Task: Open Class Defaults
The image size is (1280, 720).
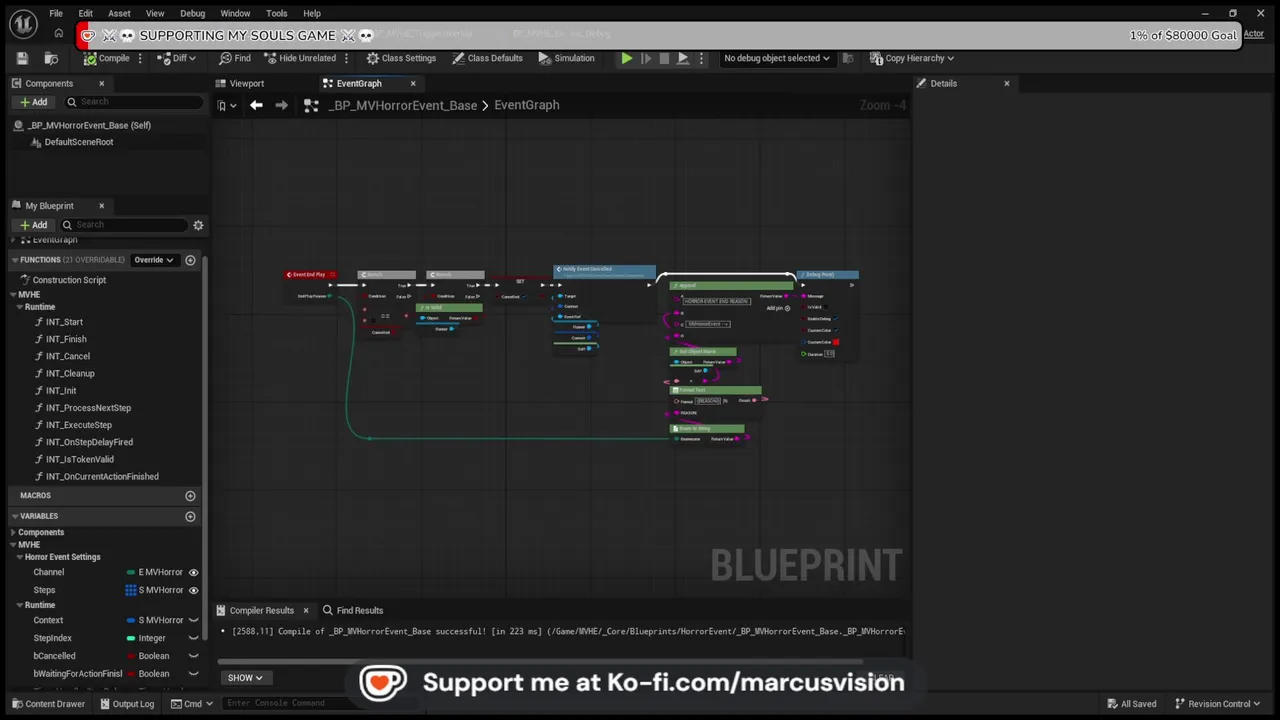Action: pos(487,58)
